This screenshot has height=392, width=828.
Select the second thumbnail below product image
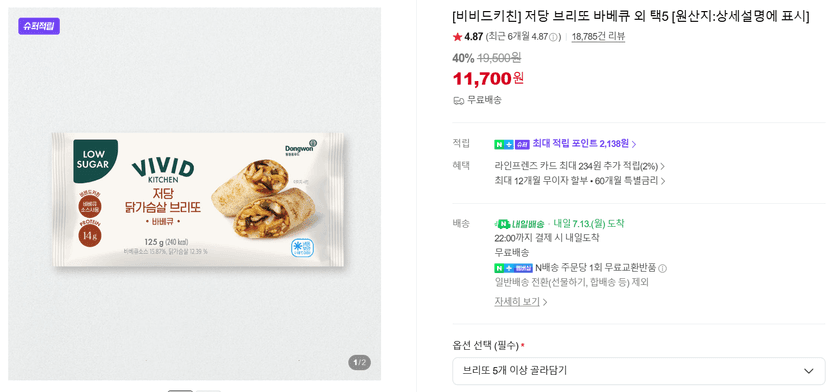209,390
